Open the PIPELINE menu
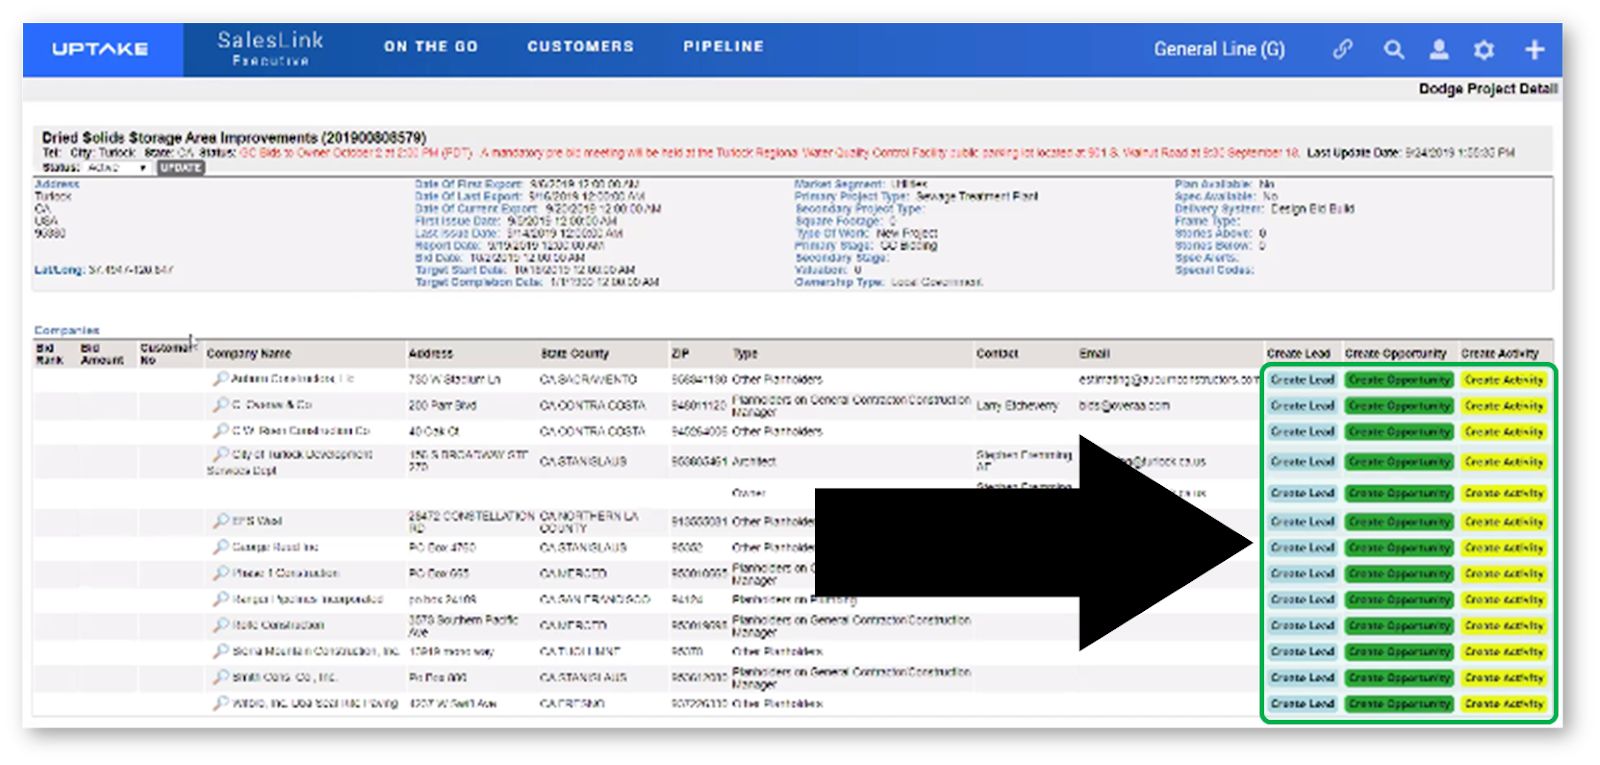Viewport: 1600px width, 765px height. [724, 46]
